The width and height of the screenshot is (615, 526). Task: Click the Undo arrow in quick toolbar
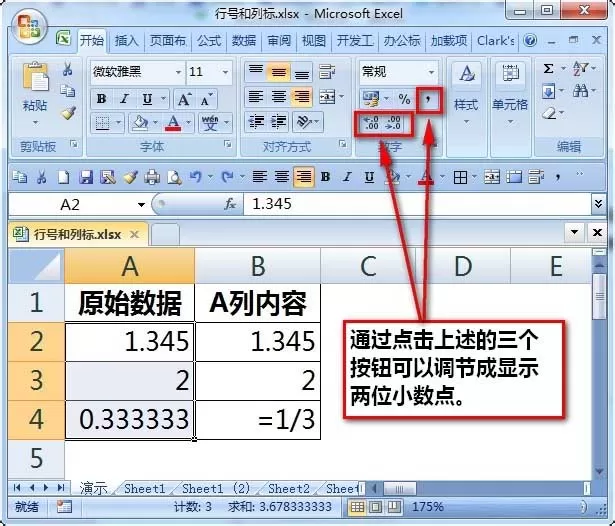(195, 177)
